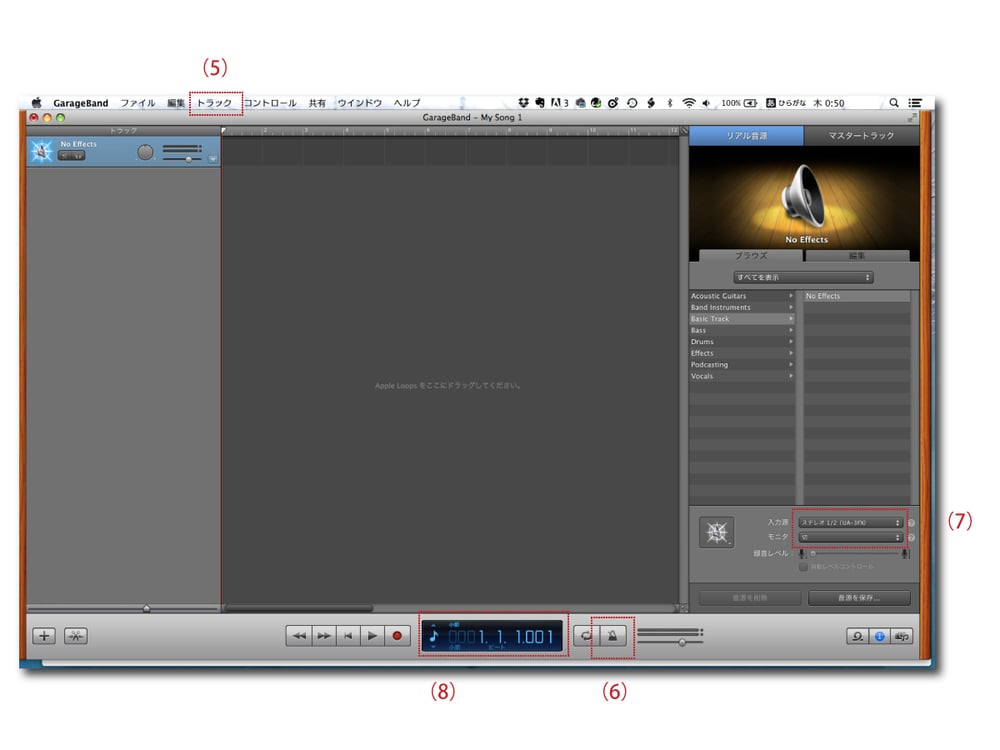Click help icon next to input source
Viewport: 1000px width, 750px height.
point(911,522)
